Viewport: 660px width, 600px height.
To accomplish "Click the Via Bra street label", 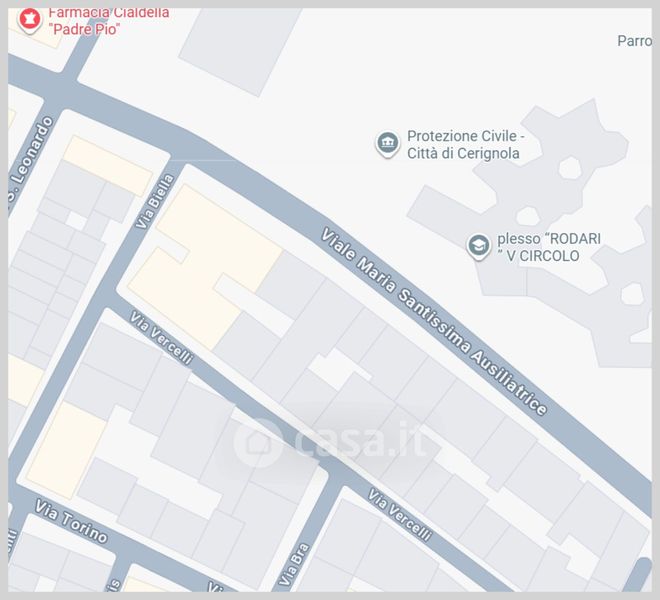I will click(x=294, y=565).
